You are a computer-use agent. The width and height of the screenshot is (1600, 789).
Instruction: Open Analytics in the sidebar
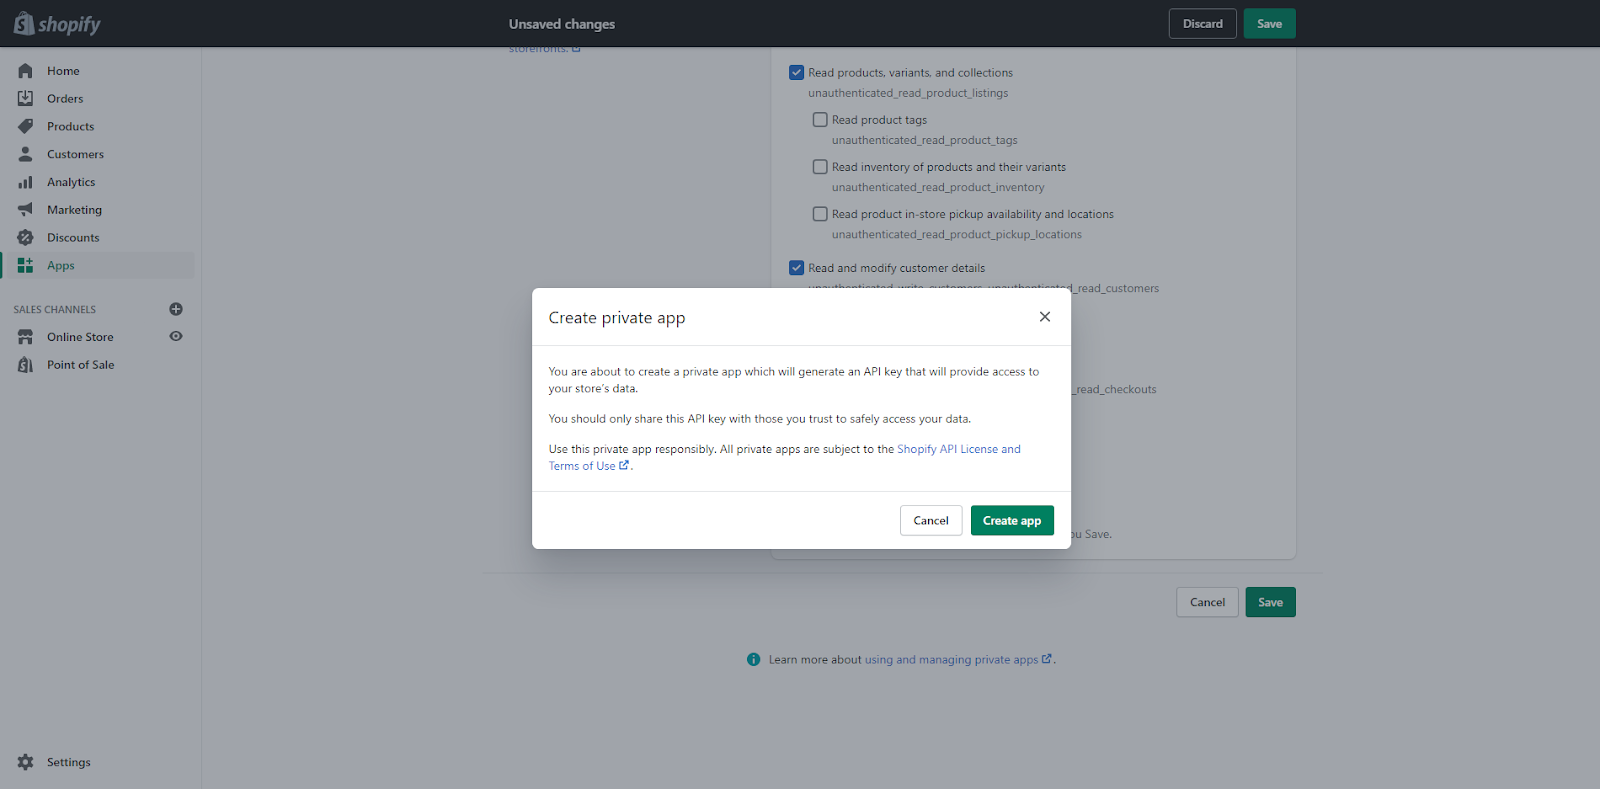(x=71, y=182)
